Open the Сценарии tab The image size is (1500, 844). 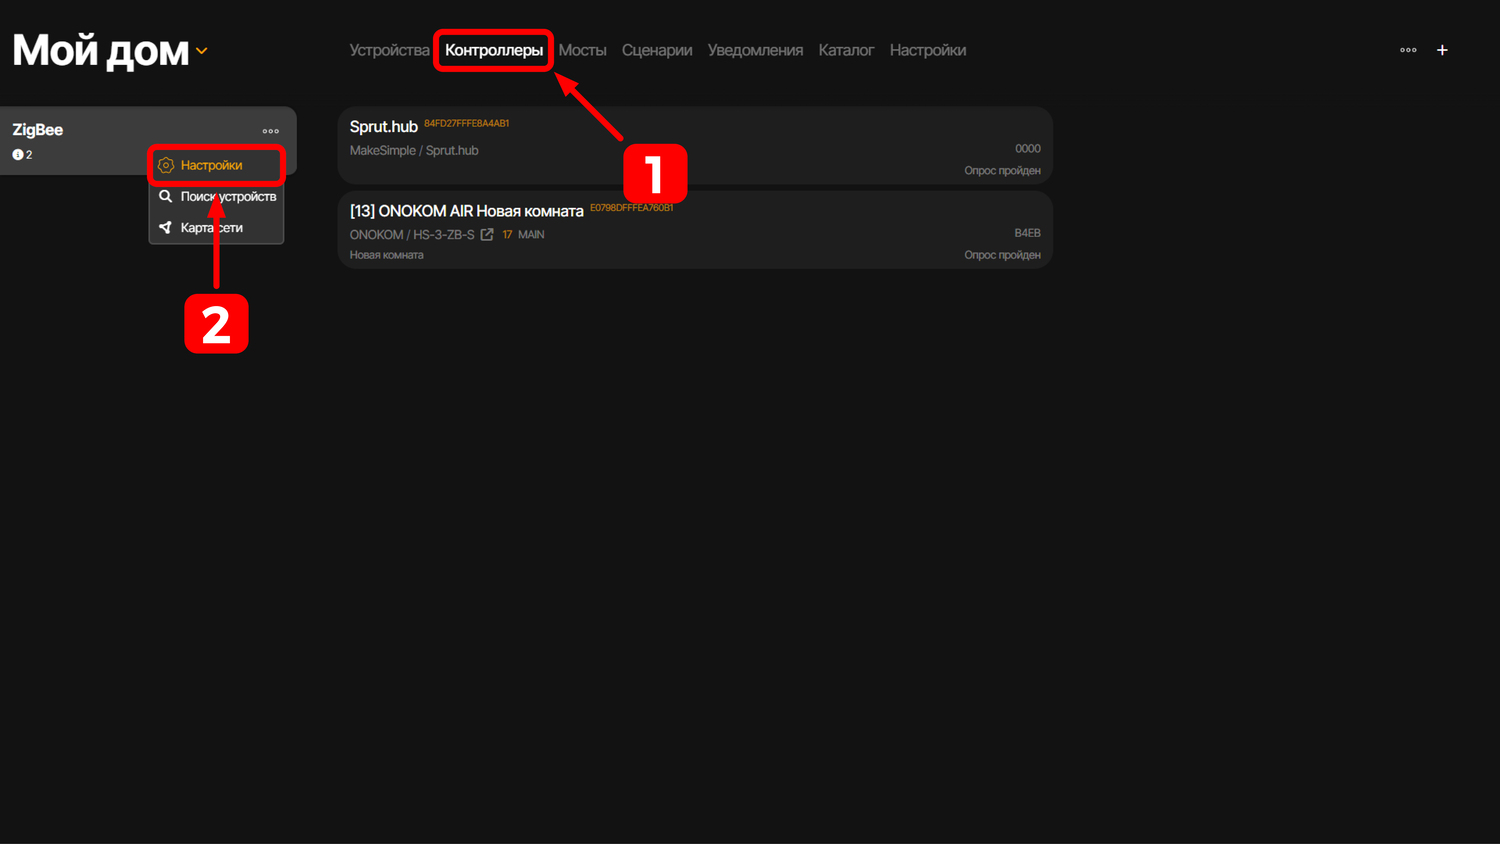656,50
